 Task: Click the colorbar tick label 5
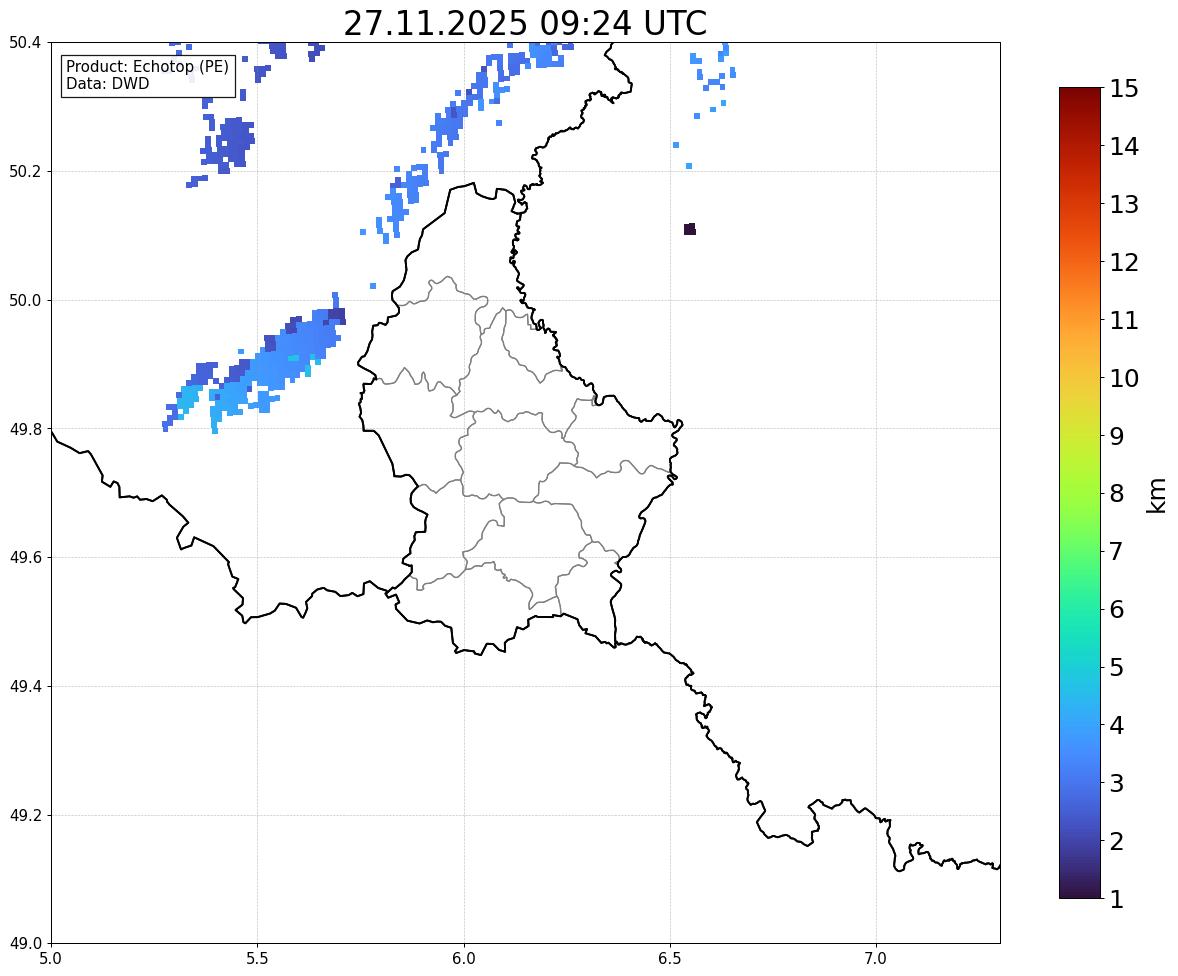(1117, 667)
